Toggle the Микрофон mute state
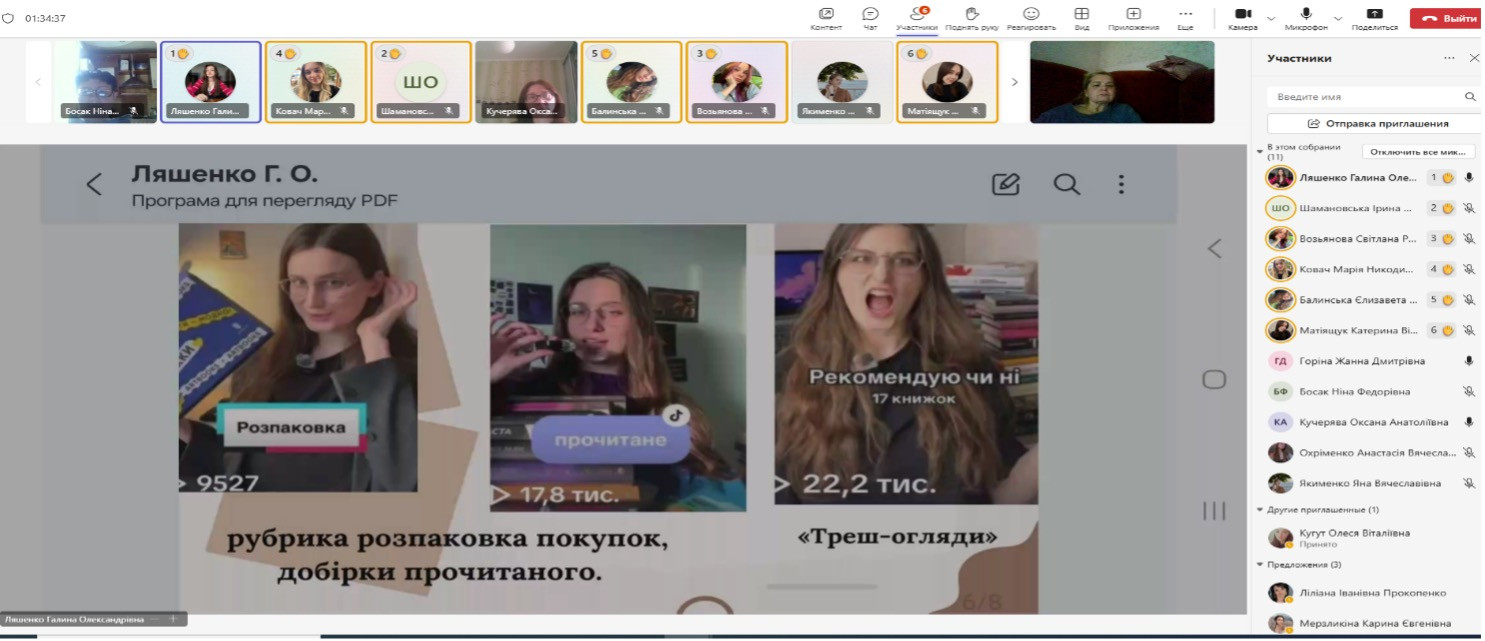Screen dimensions: 1485x641 (x=1306, y=14)
